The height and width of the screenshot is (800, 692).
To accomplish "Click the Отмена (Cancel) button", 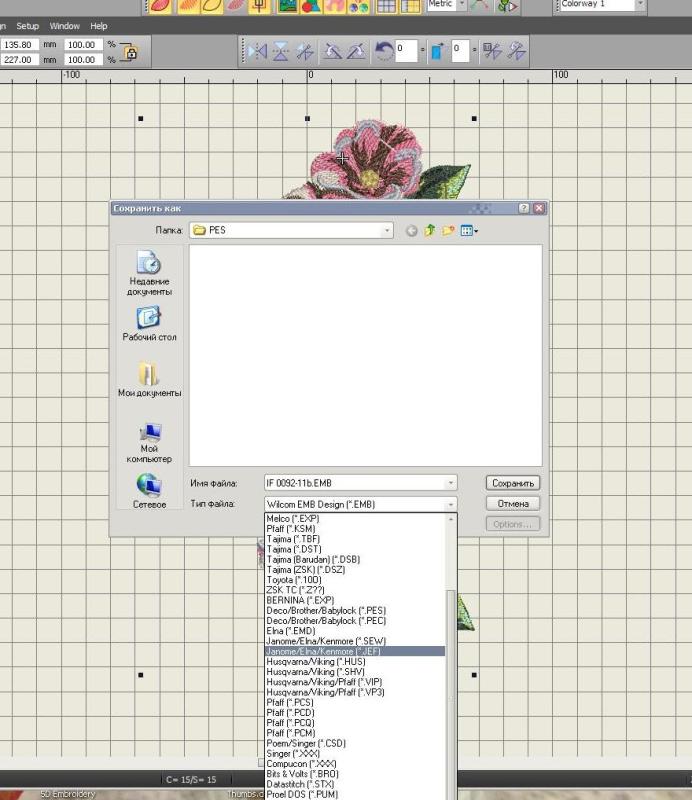I will (513, 504).
